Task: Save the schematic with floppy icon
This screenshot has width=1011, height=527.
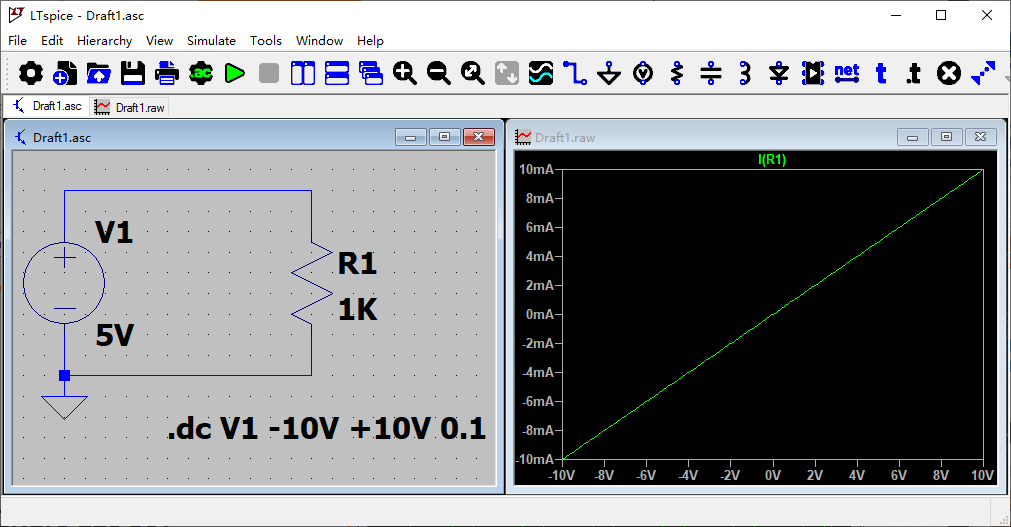Action: [x=133, y=74]
